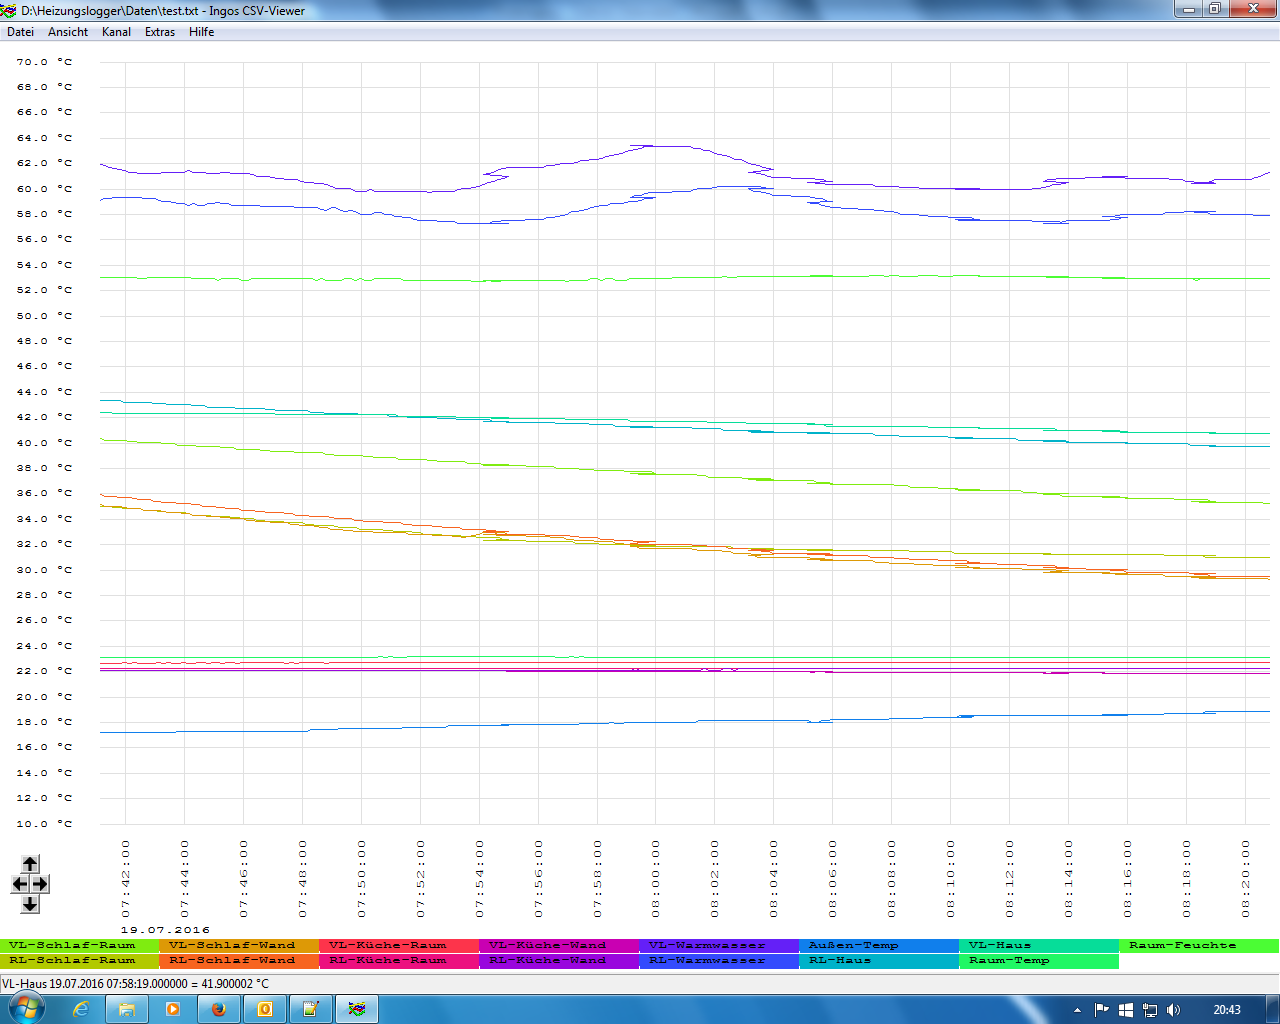The image size is (1280, 1024).
Task: Open the Extras menu
Action: [160, 32]
